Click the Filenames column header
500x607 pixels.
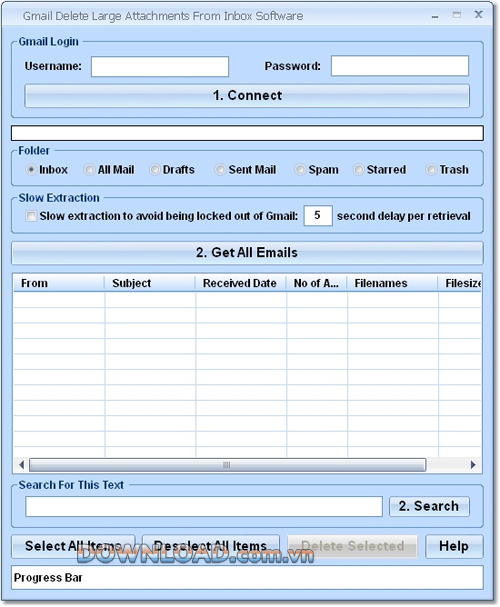tap(392, 283)
